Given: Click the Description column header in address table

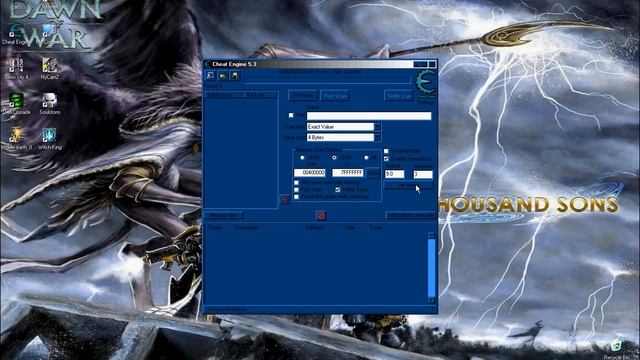Looking at the screenshot, I should coord(247,228).
